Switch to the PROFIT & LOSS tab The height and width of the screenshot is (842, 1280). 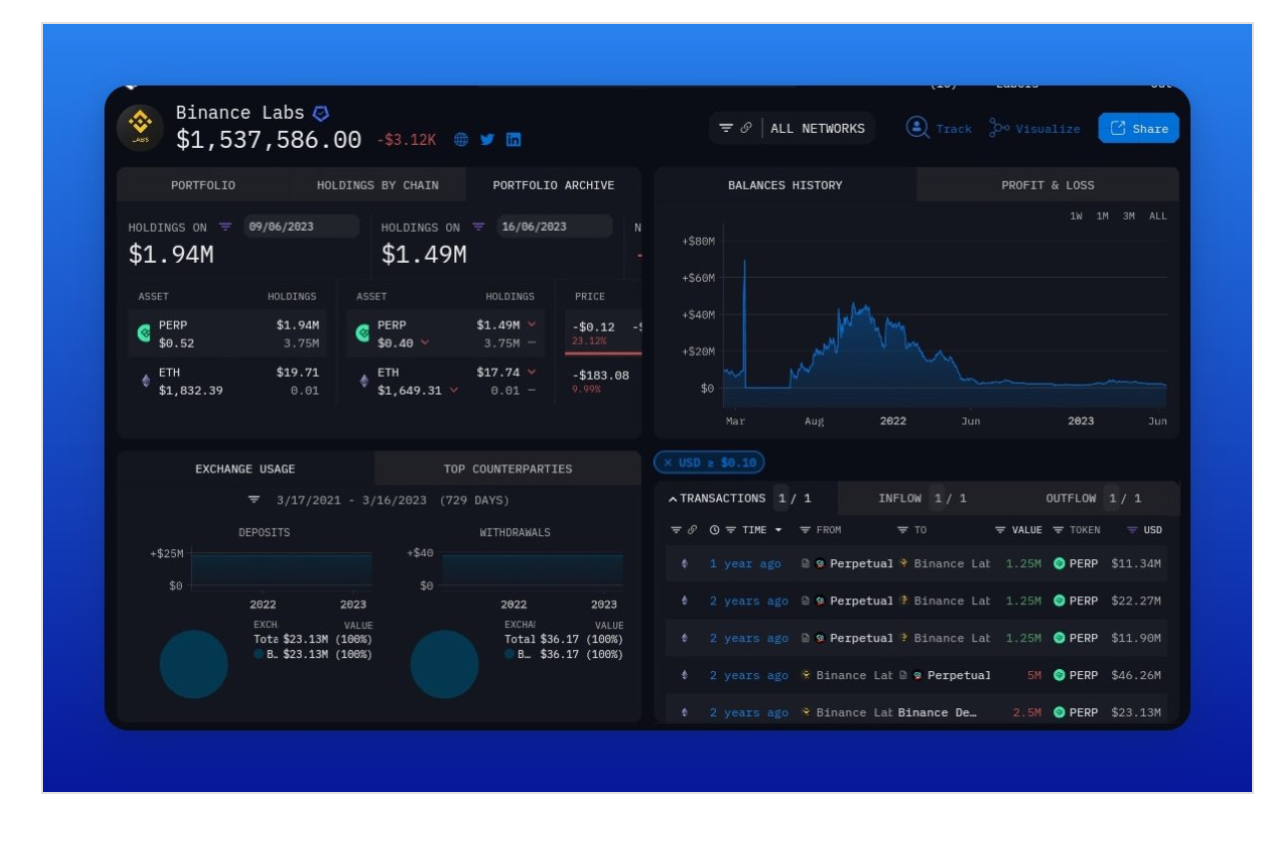pos(1048,185)
